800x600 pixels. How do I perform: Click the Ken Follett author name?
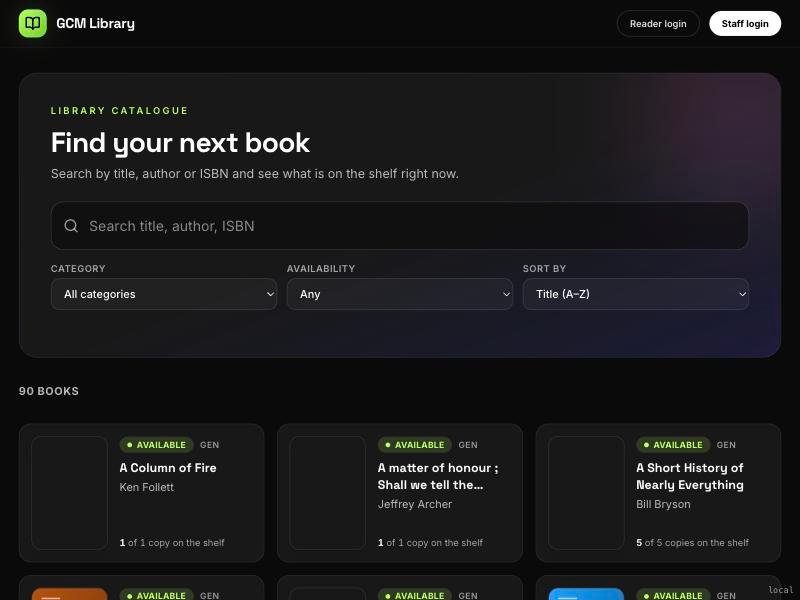(x=146, y=487)
